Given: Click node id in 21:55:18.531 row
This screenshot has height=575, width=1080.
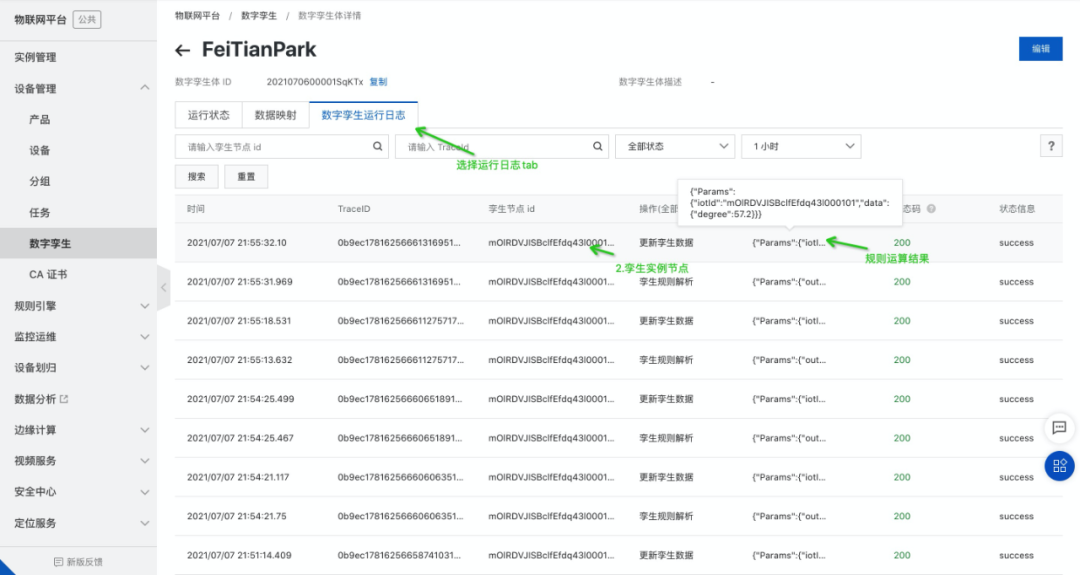Looking at the screenshot, I should pyautogui.click(x=551, y=321).
